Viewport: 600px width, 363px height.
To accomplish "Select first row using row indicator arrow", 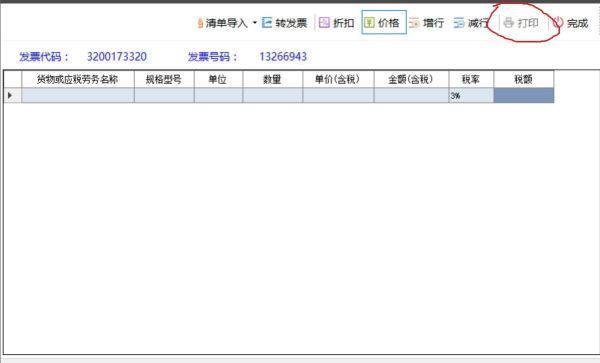I will [13, 96].
